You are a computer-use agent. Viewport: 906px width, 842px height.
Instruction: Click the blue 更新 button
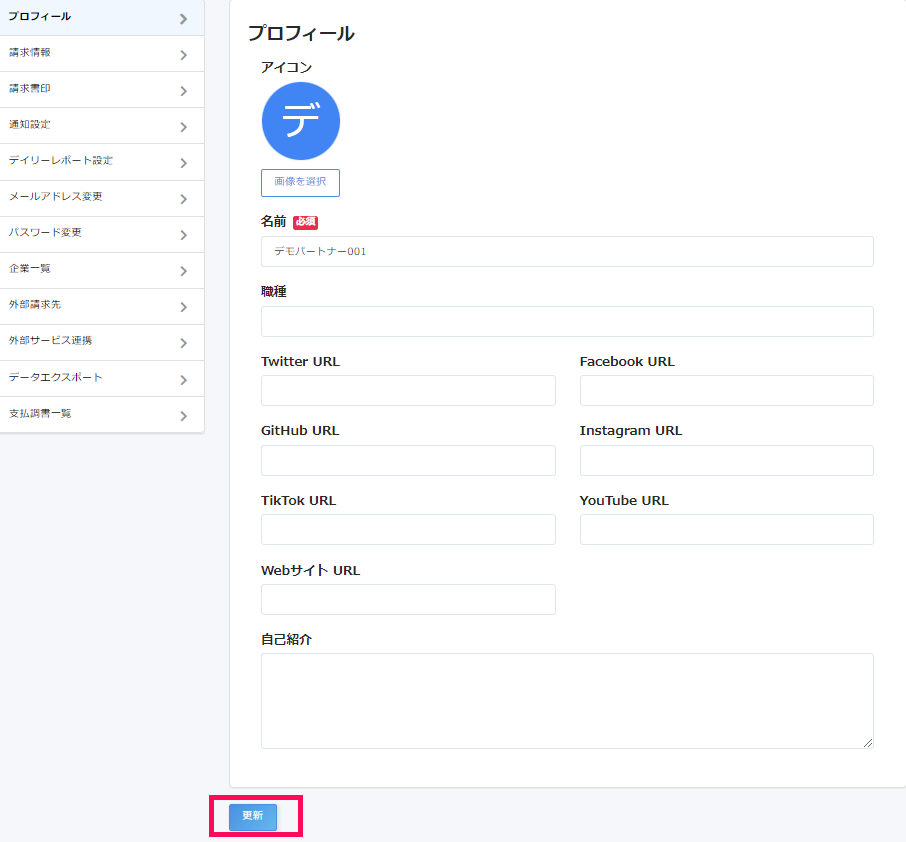pos(253,816)
